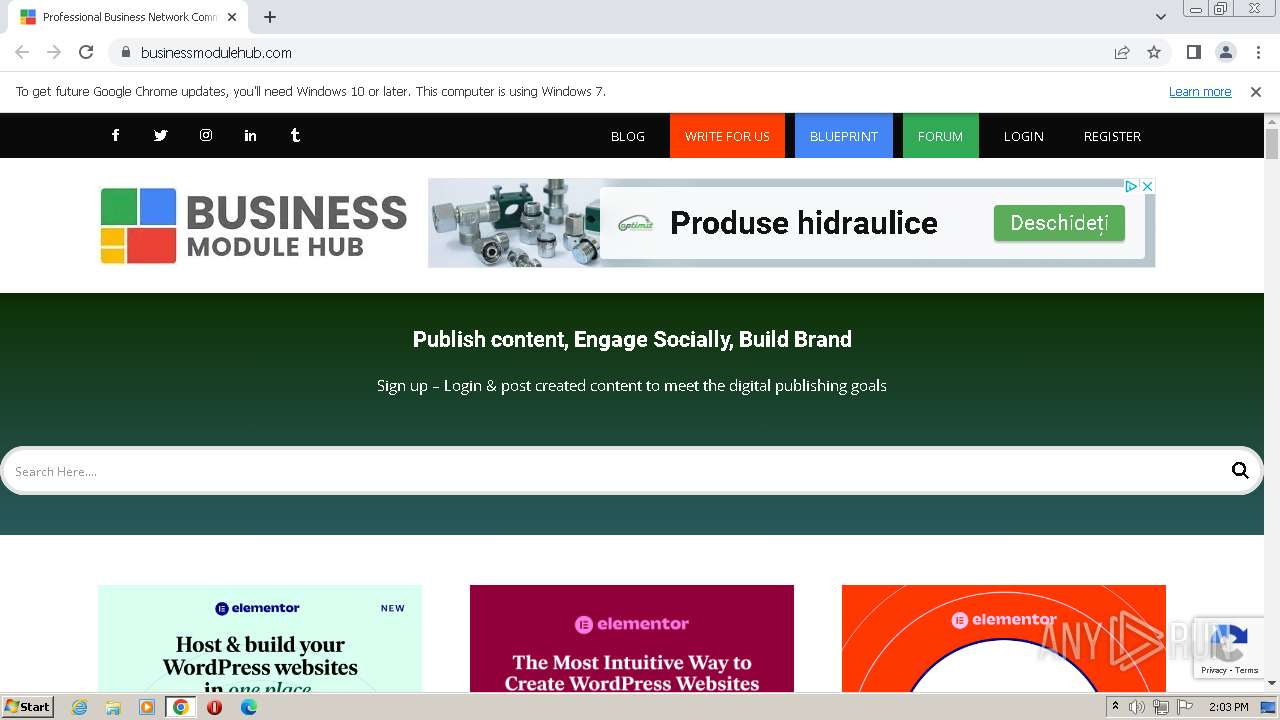
Task: Open the Chrome profile icon
Action: (1225, 52)
